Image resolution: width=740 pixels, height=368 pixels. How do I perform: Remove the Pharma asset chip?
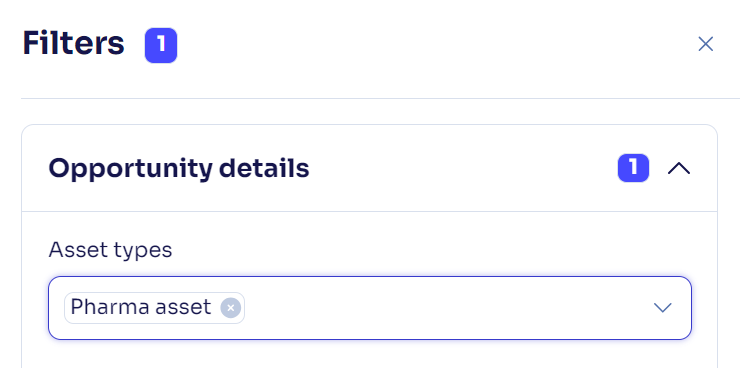tap(230, 308)
